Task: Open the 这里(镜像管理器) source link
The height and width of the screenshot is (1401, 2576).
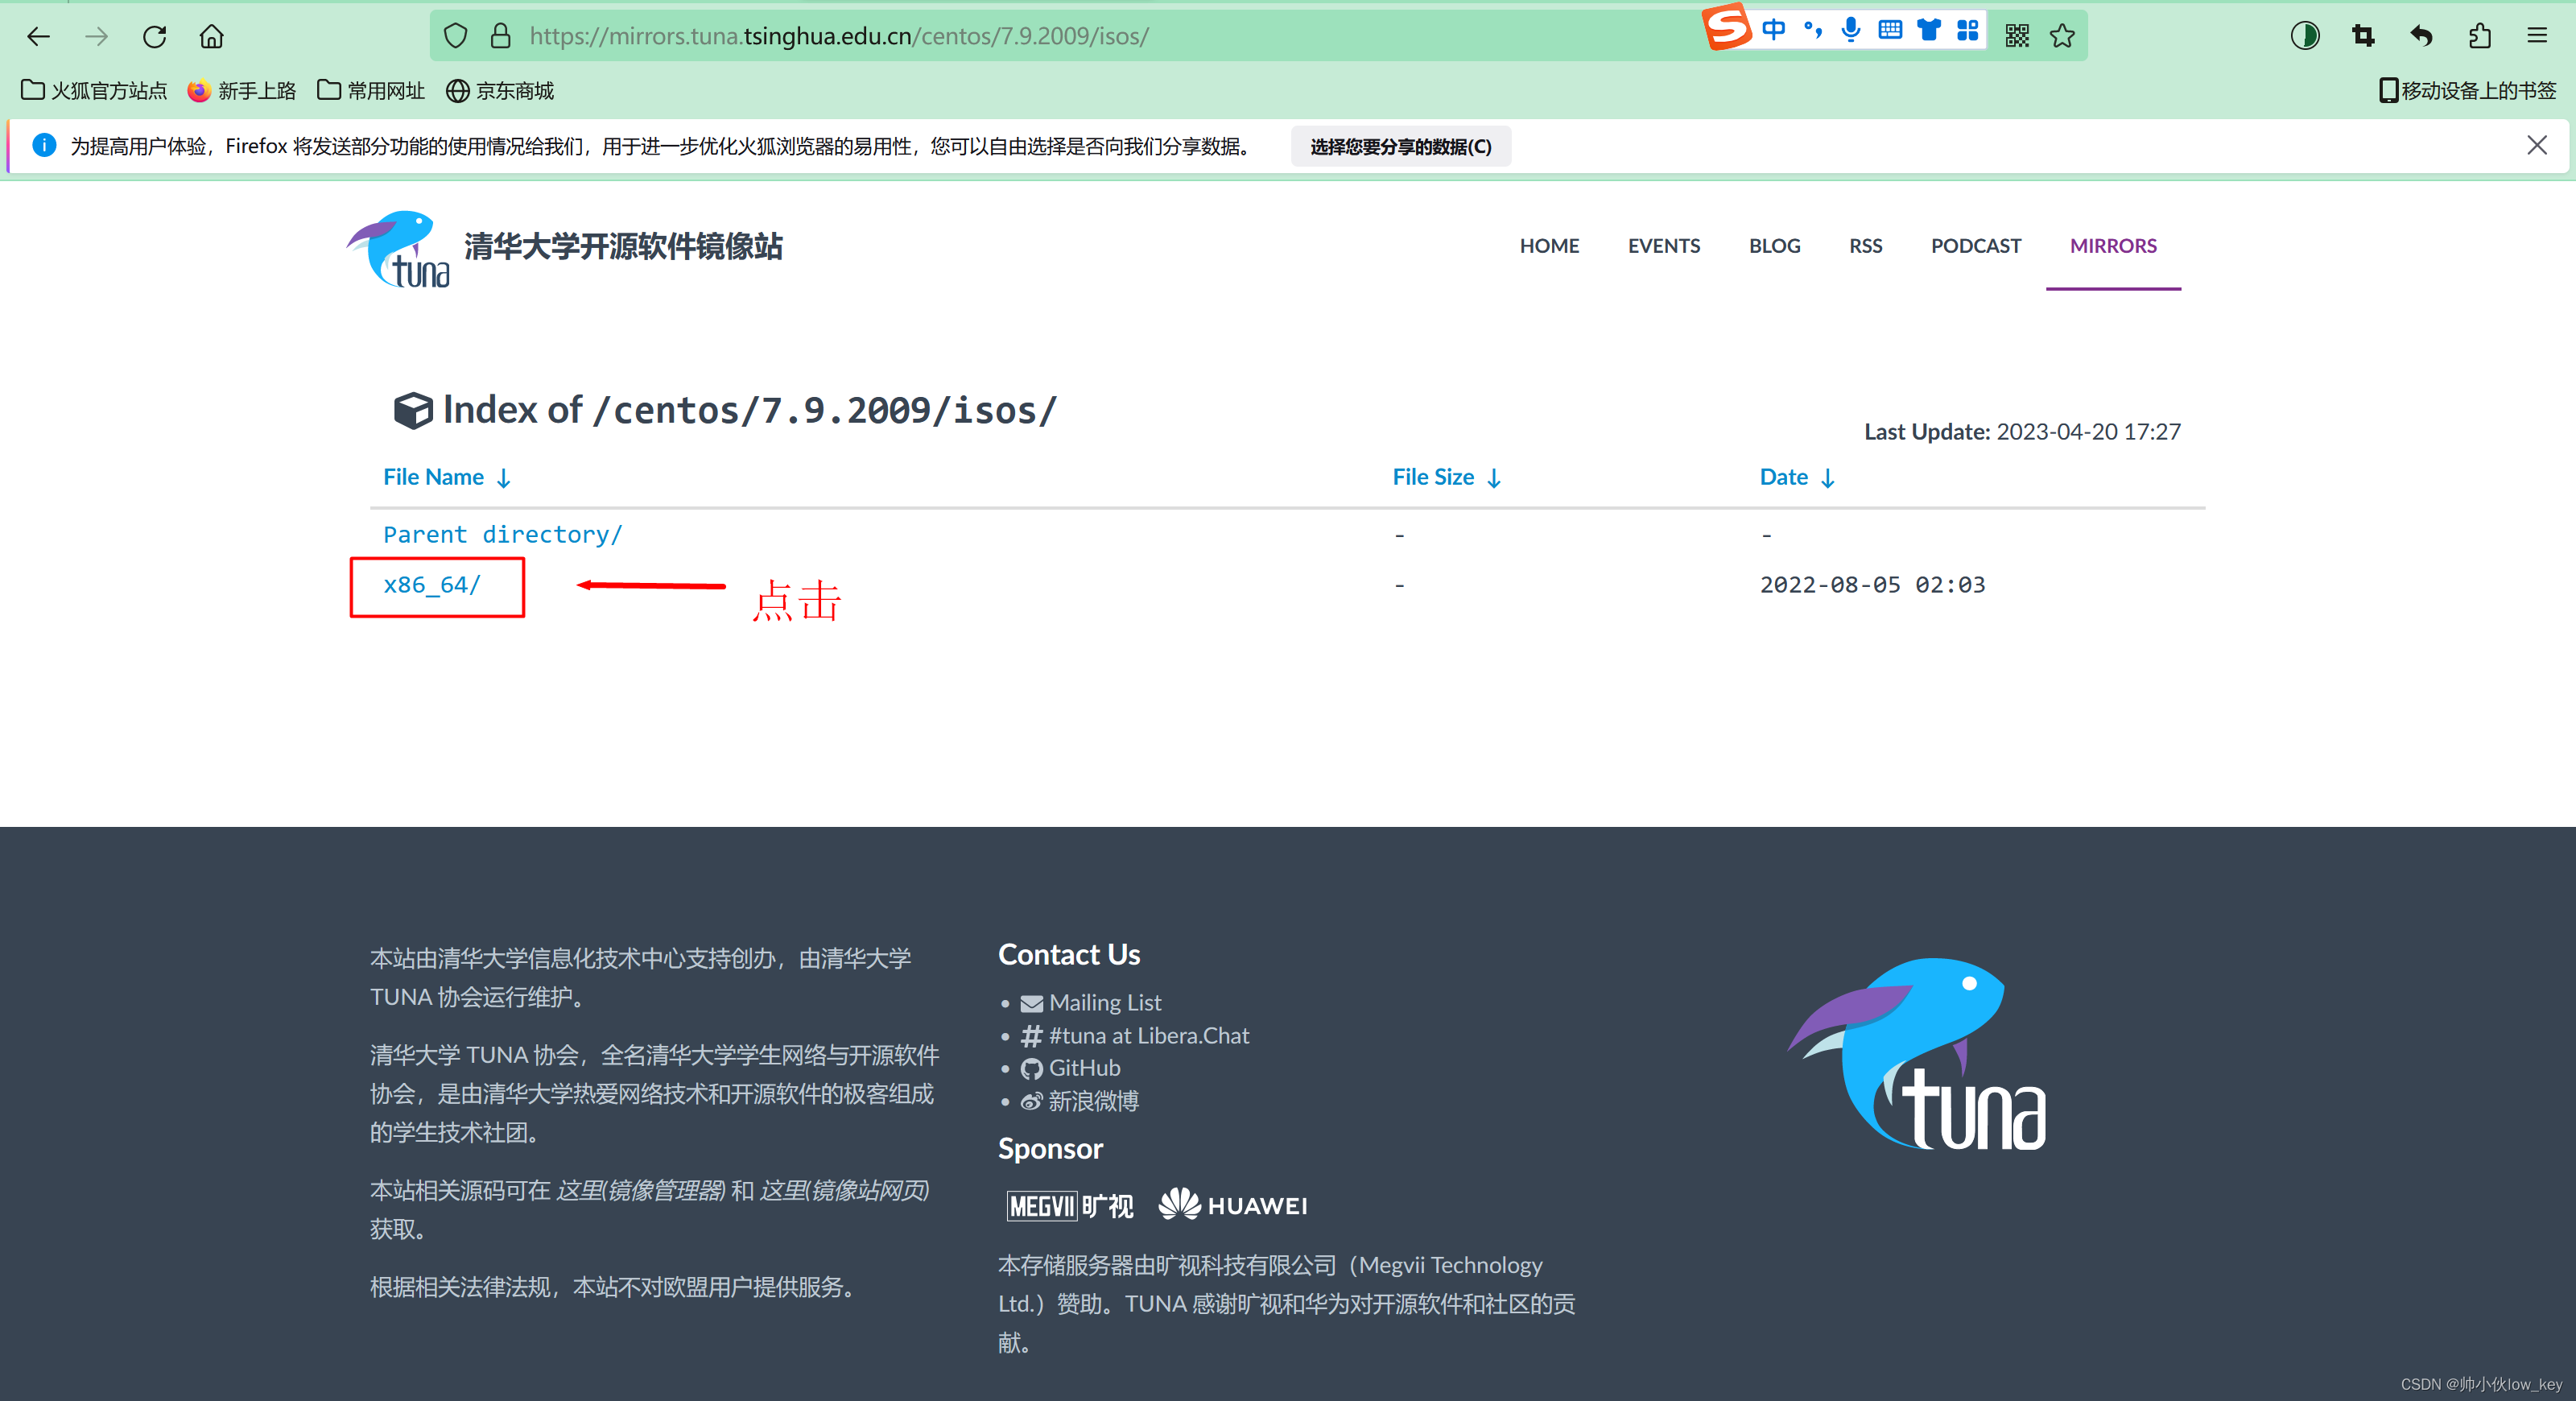Action: point(640,1191)
